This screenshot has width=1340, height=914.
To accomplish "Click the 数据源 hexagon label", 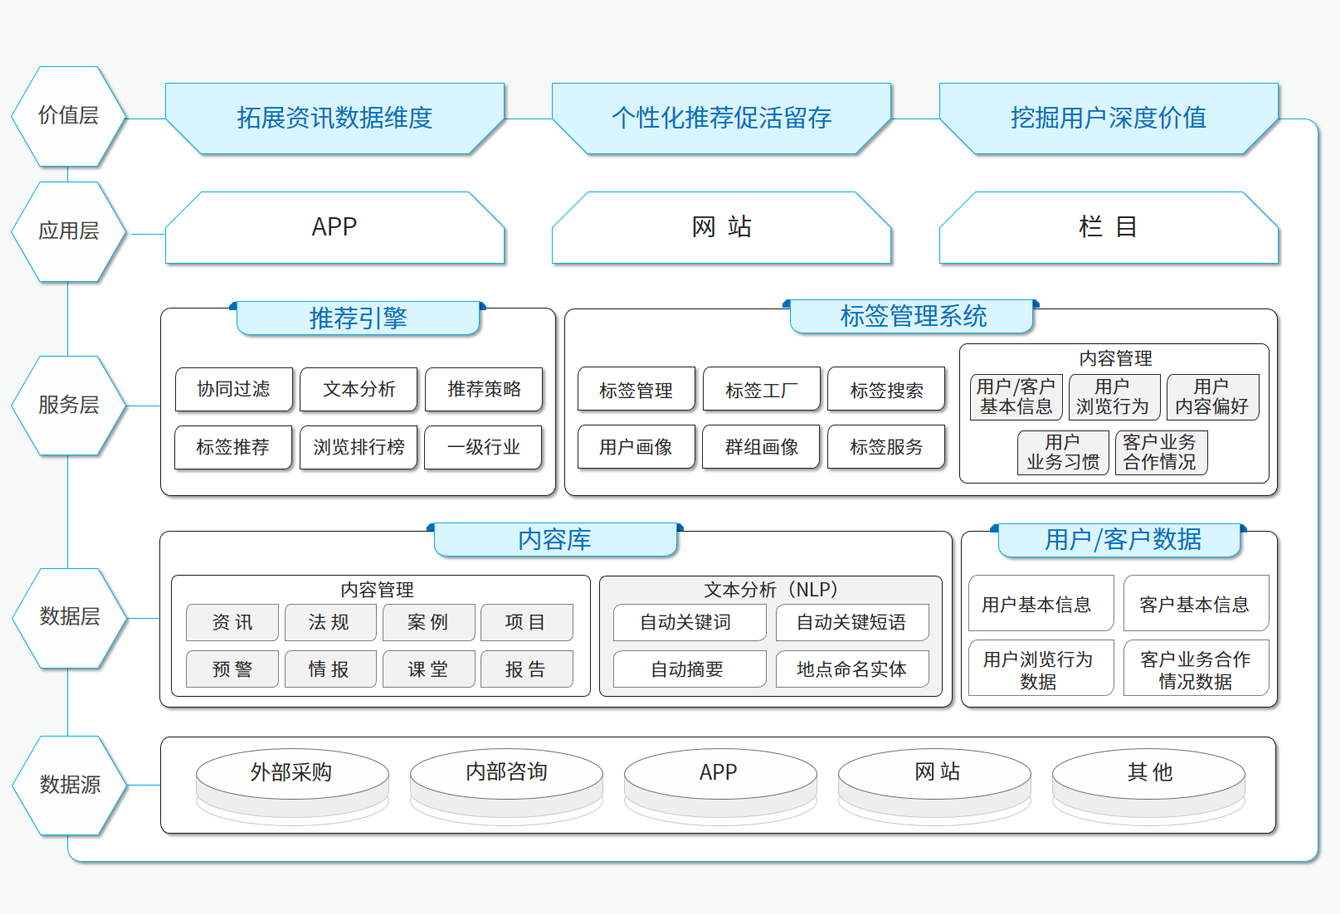I will click(69, 785).
